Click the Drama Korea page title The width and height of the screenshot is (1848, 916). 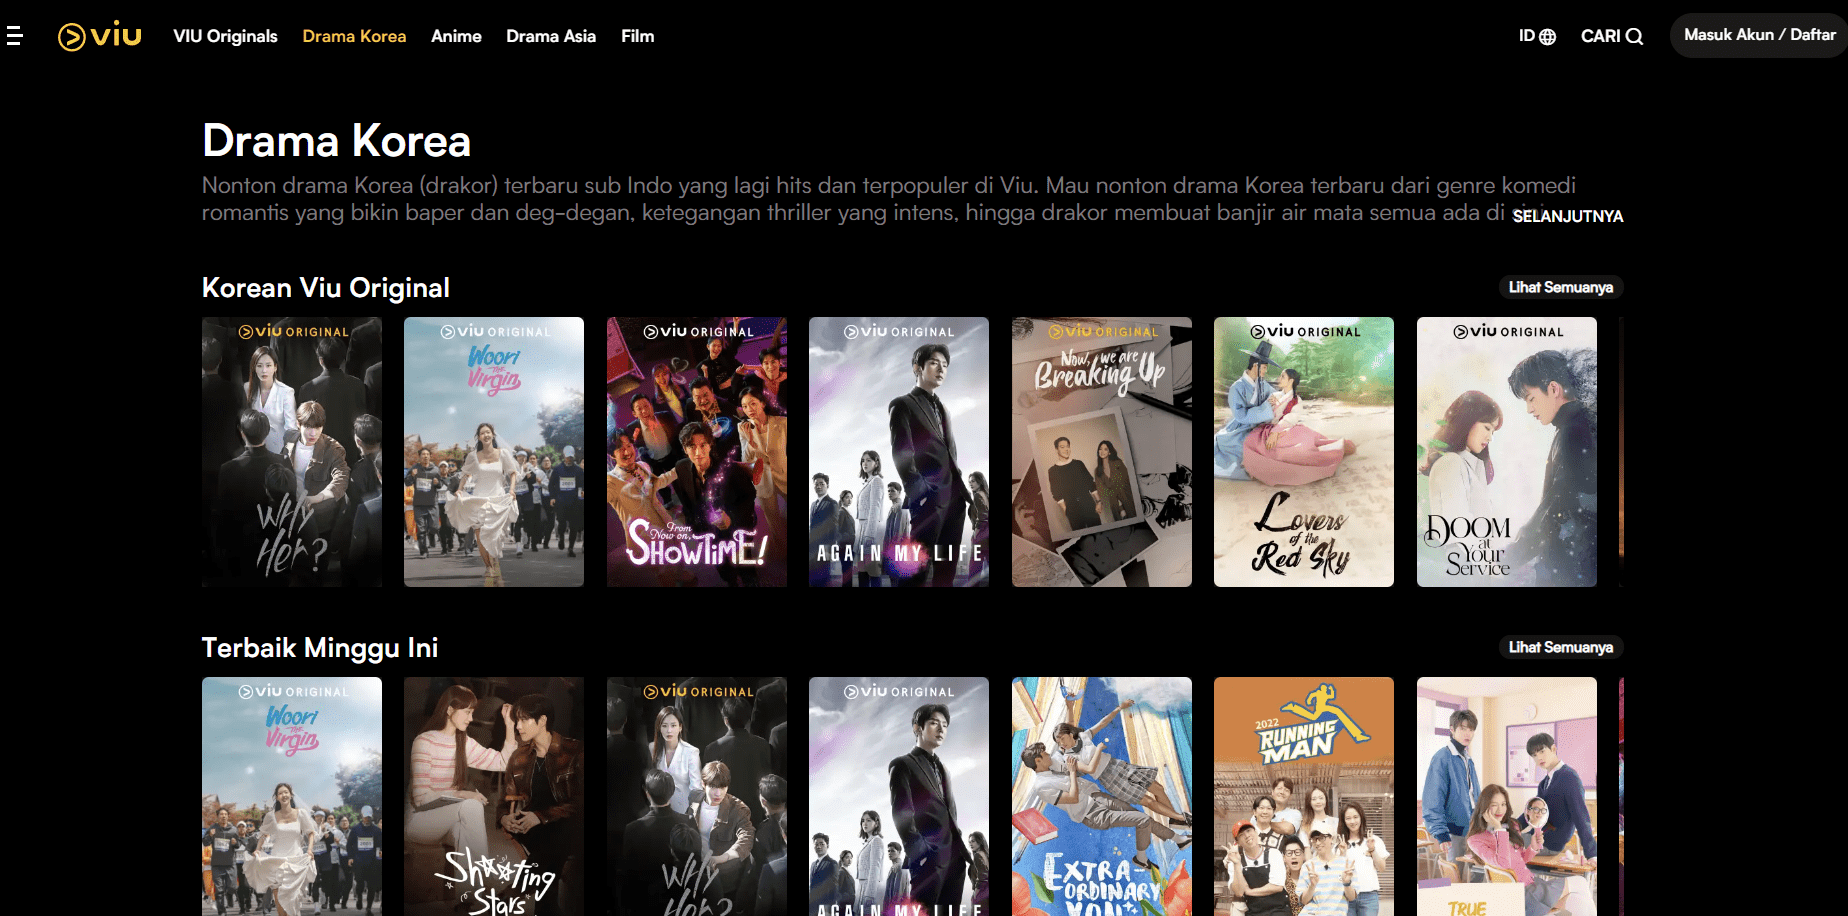336,141
